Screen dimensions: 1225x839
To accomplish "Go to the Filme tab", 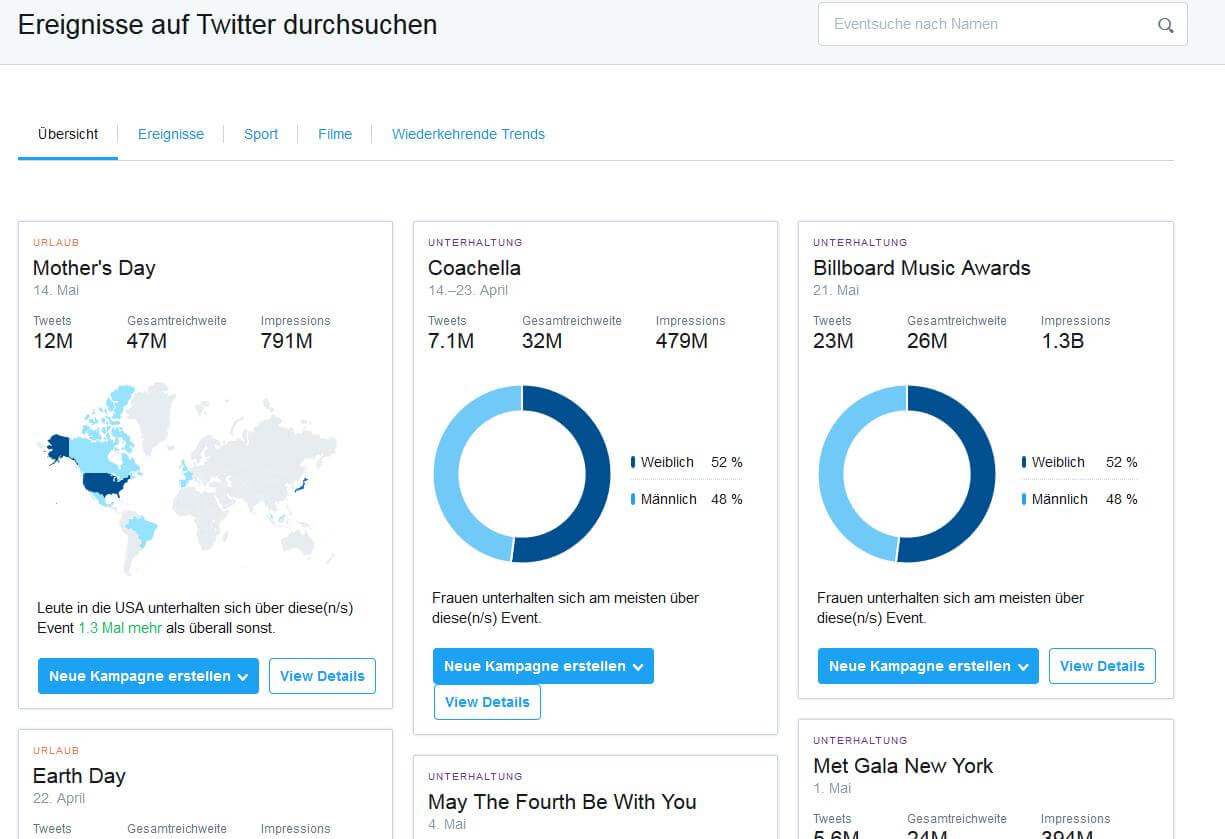I will (x=335, y=134).
